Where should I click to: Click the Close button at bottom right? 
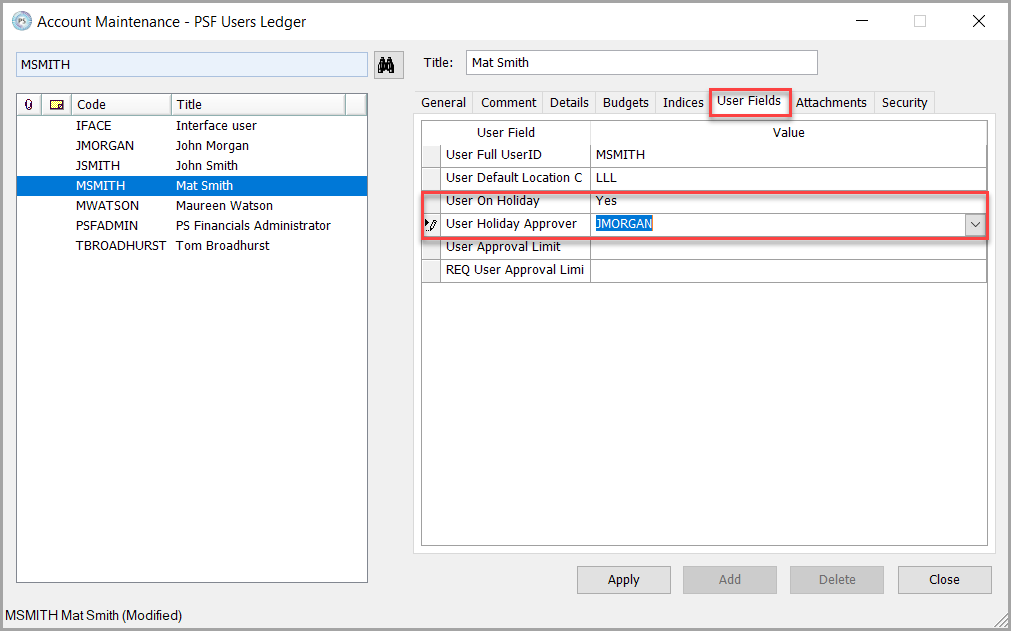944,579
